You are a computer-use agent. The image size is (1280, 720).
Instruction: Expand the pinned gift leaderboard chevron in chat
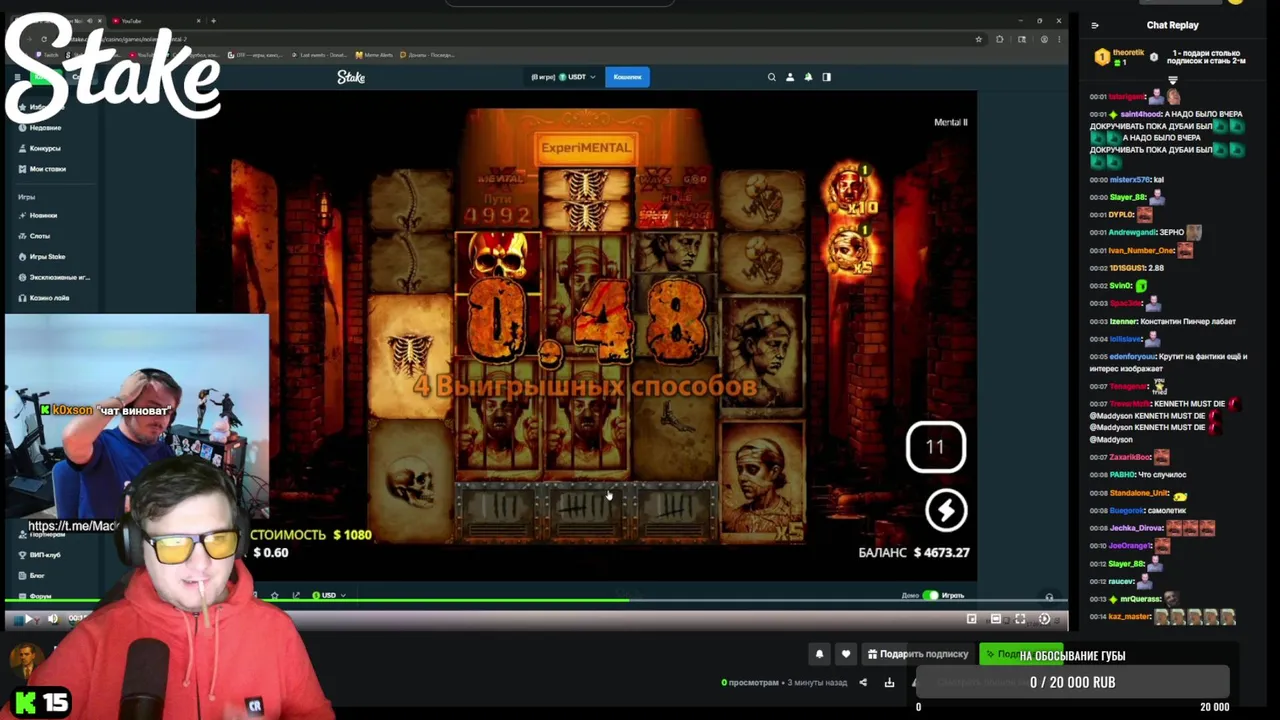[1173, 80]
